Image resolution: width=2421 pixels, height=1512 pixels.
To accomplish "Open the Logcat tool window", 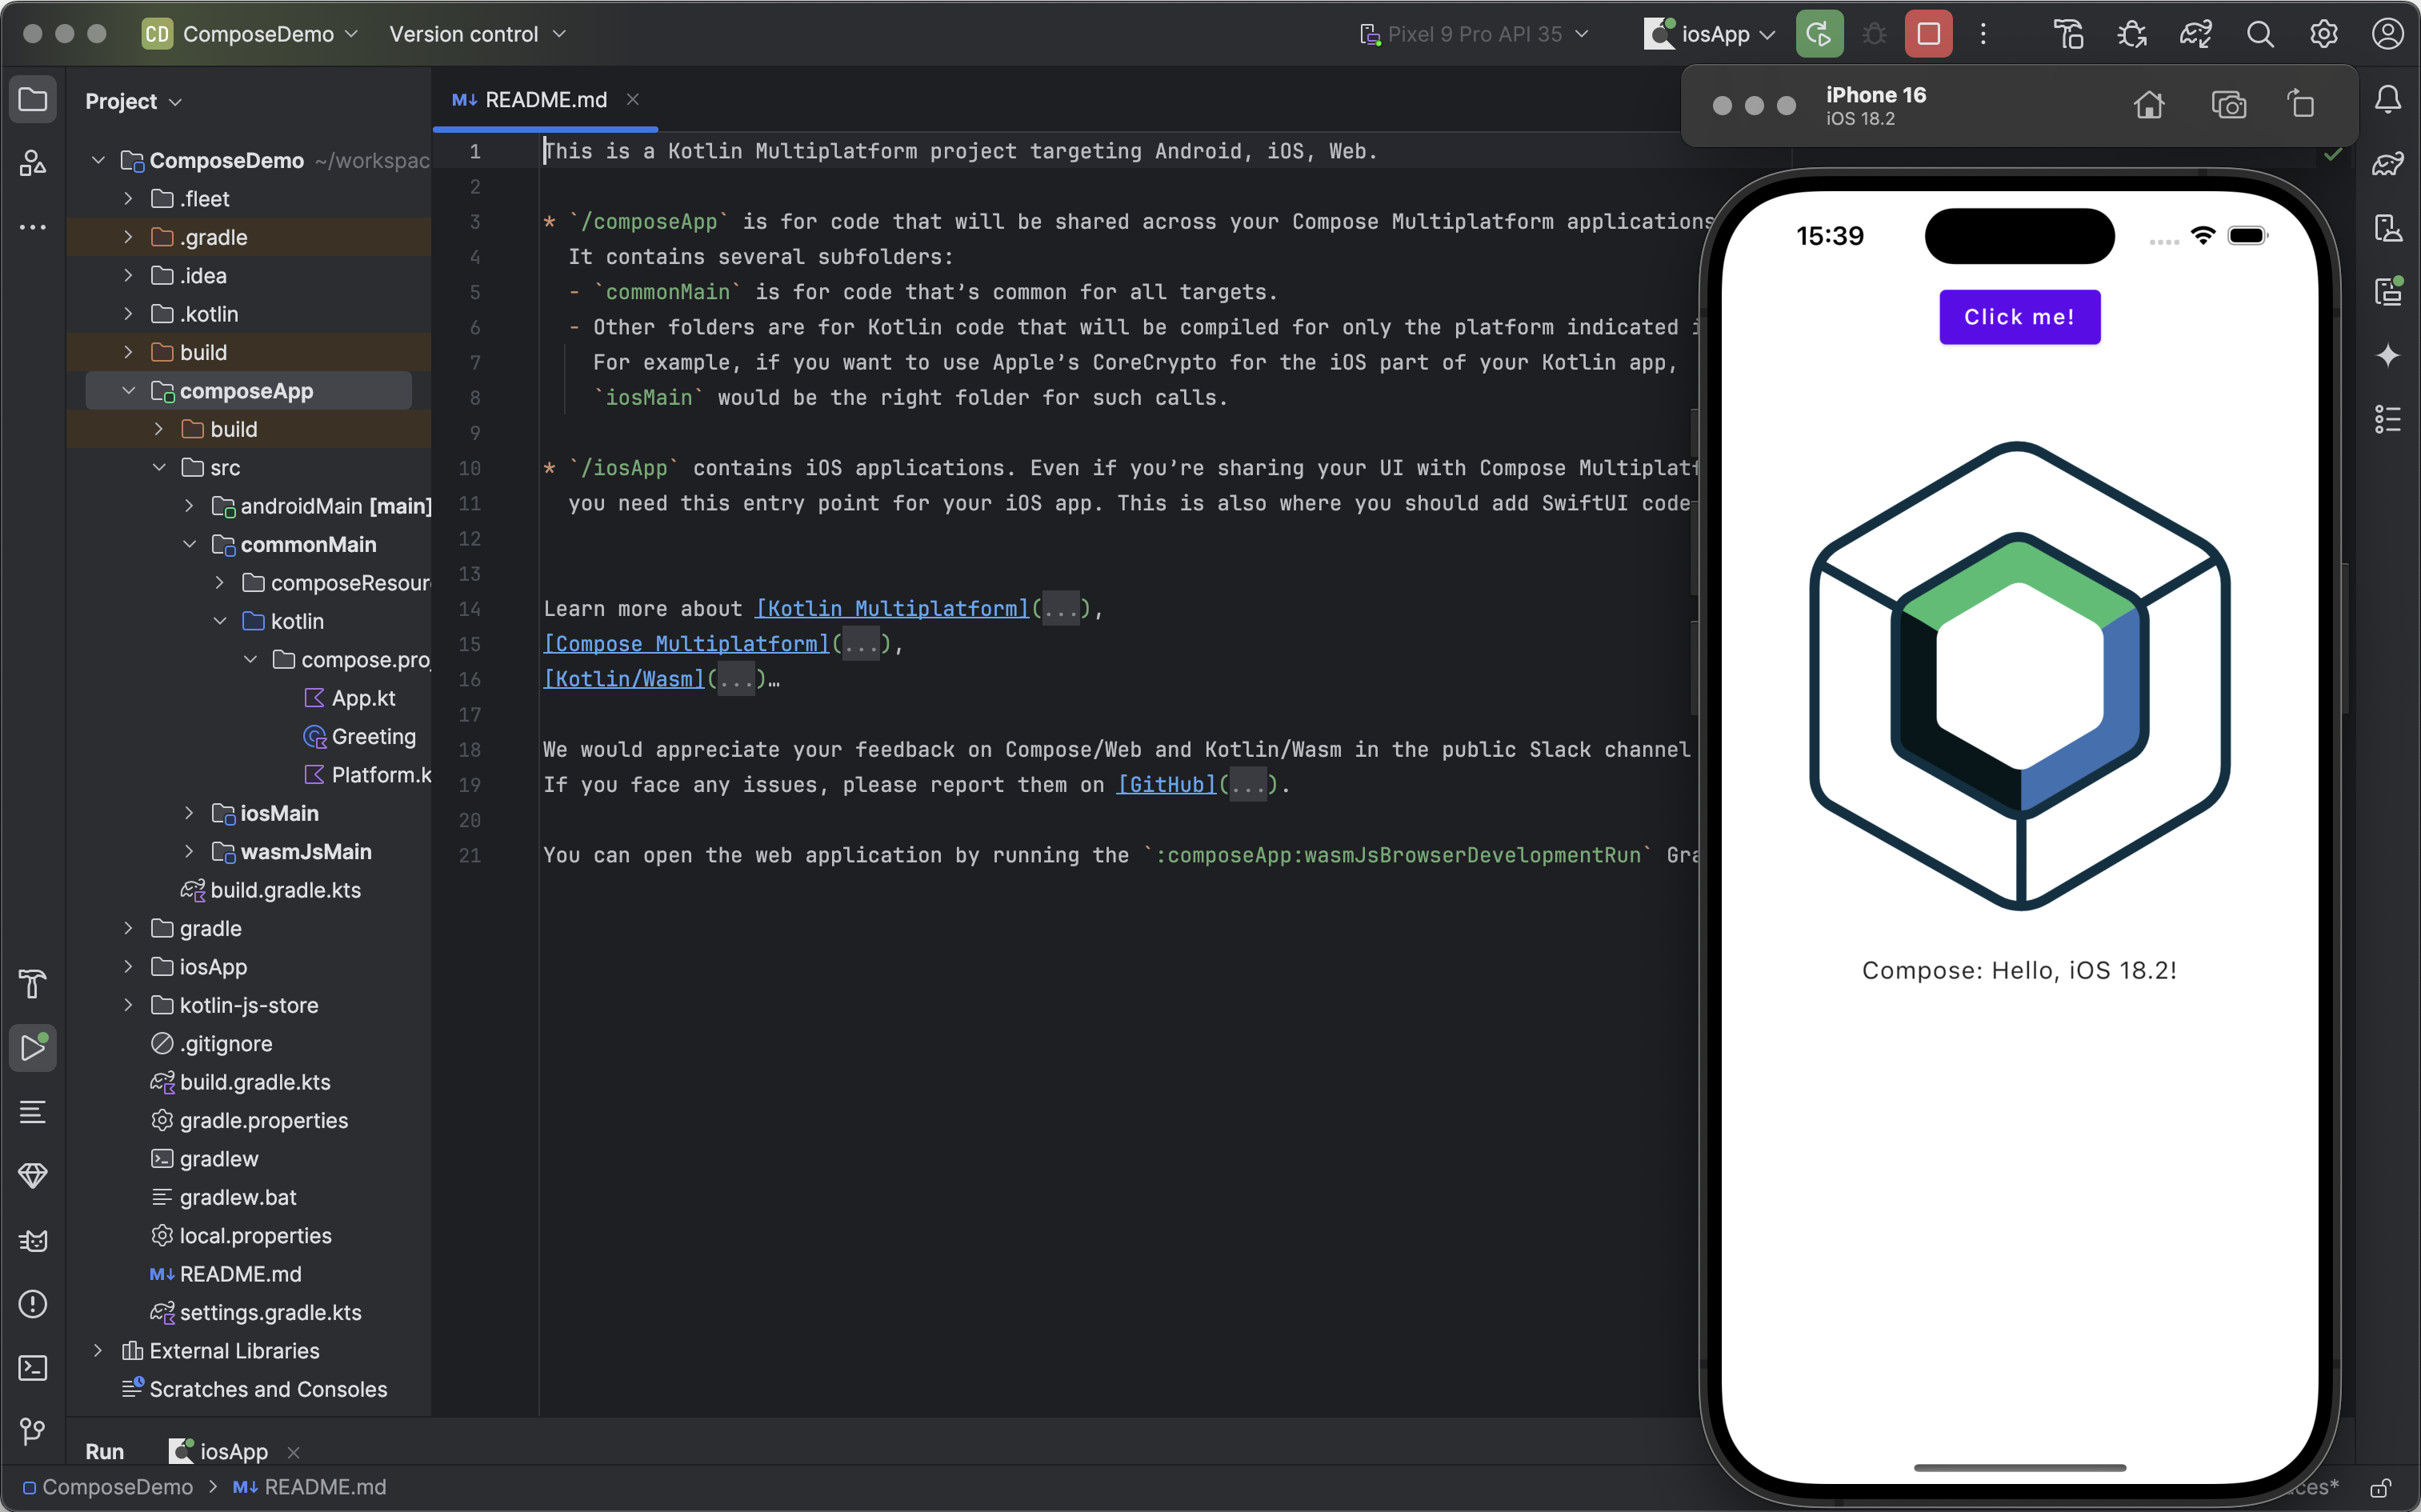I will click(33, 1240).
